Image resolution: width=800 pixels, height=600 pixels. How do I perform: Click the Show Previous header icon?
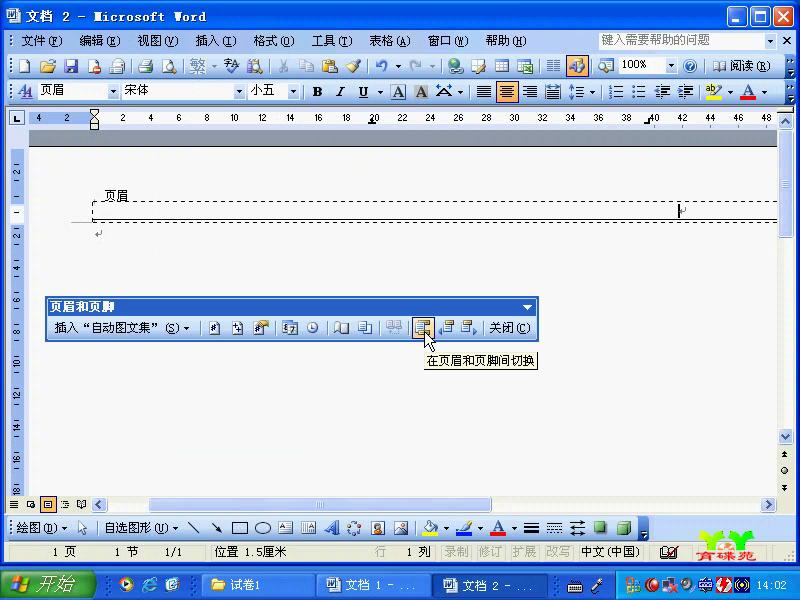point(447,328)
